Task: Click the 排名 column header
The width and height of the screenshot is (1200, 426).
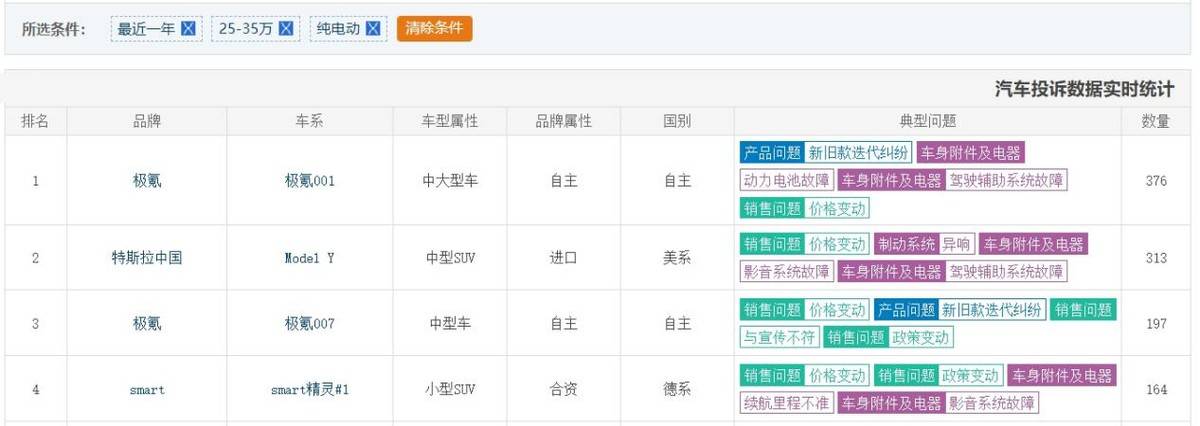Action: [x=36, y=122]
